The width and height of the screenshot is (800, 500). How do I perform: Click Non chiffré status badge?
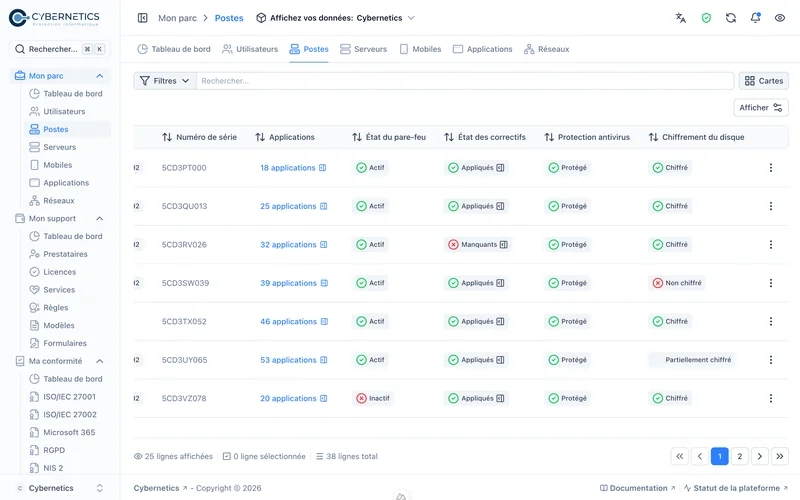click(x=677, y=283)
